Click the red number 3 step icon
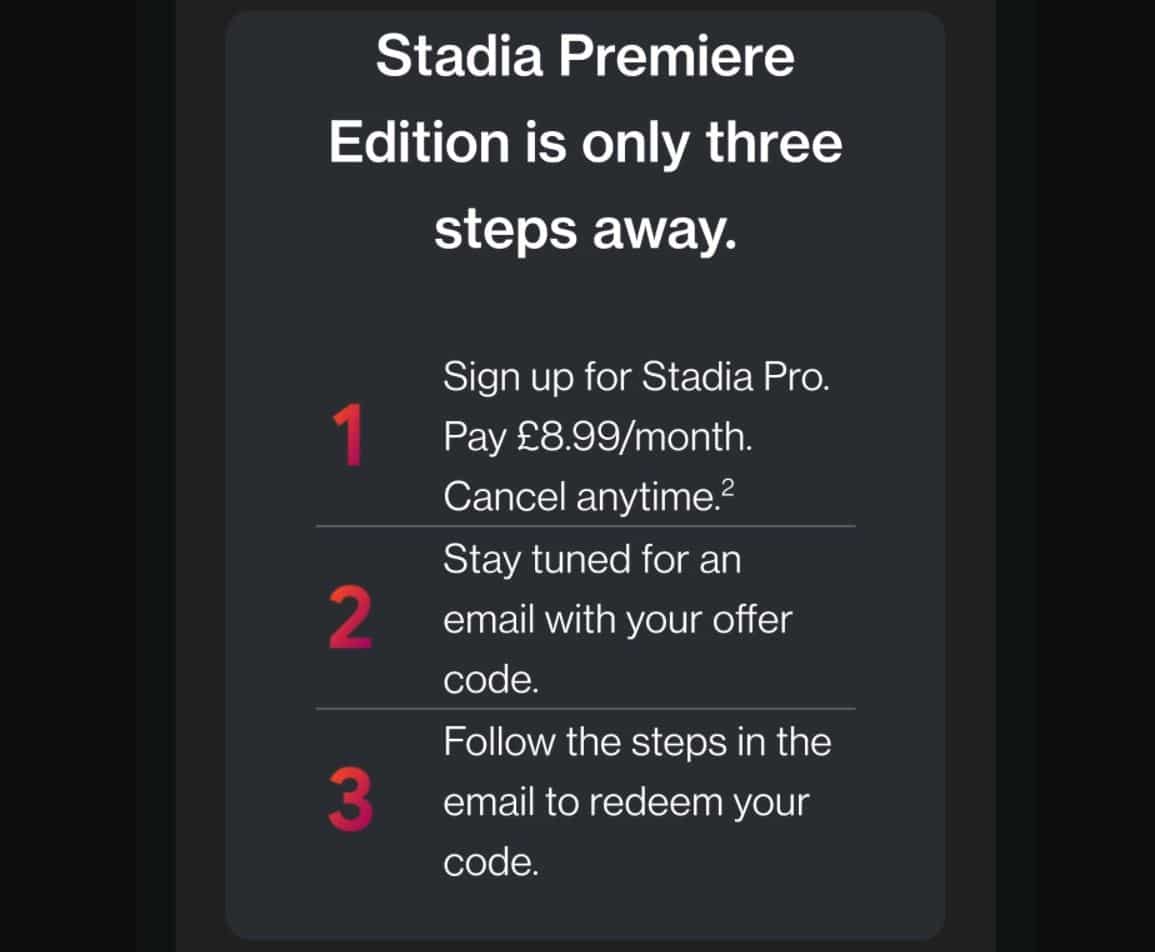Viewport: 1155px width, 952px height. (x=350, y=803)
